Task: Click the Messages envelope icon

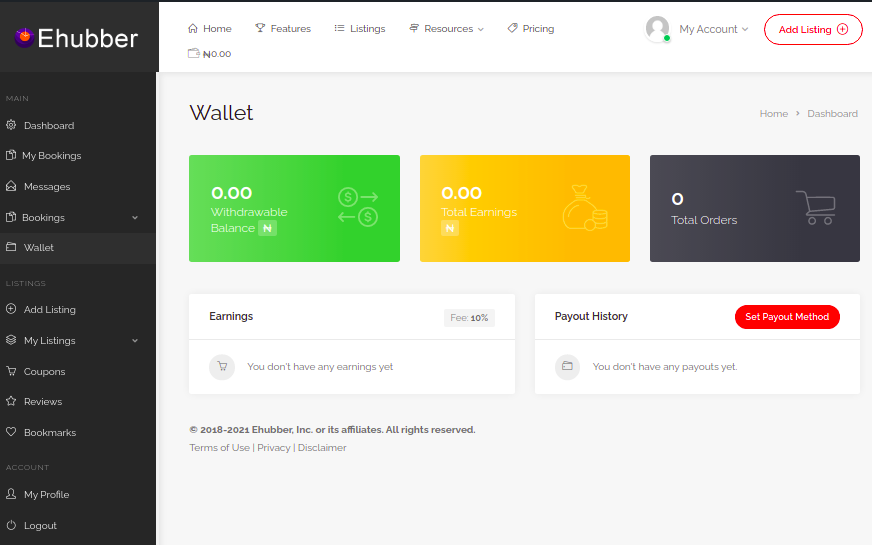Action: click(x=11, y=187)
